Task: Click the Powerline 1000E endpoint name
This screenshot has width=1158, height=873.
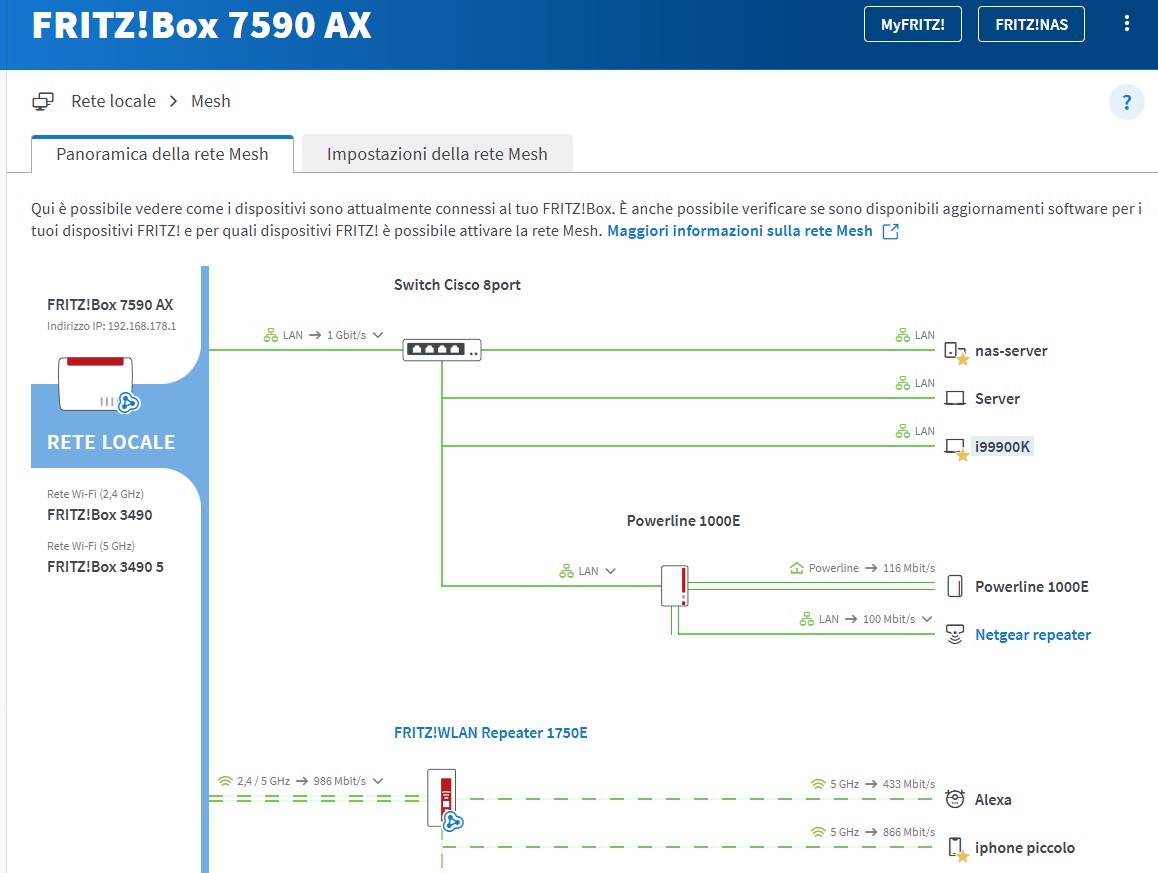Action: pos(1032,586)
